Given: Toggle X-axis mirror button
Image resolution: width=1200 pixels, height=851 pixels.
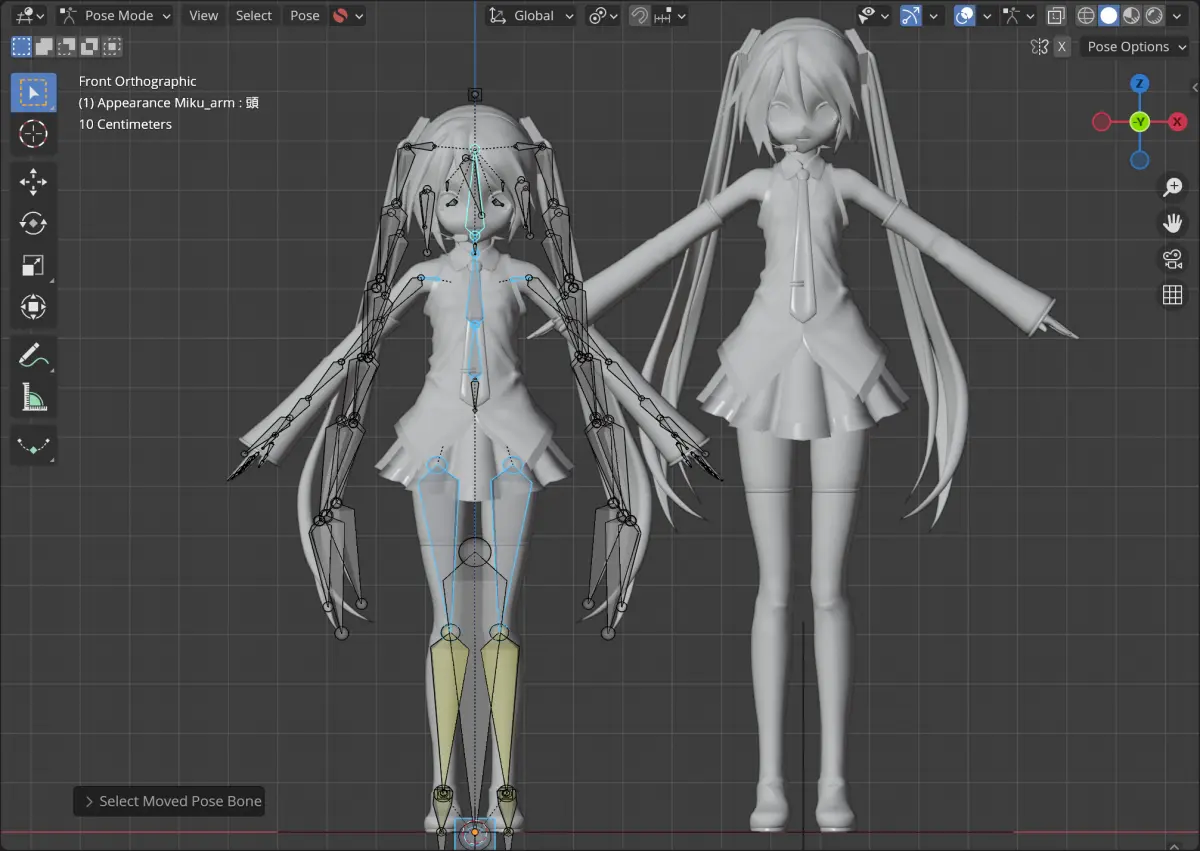Looking at the screenshot, I should [x=1062, y=46].
